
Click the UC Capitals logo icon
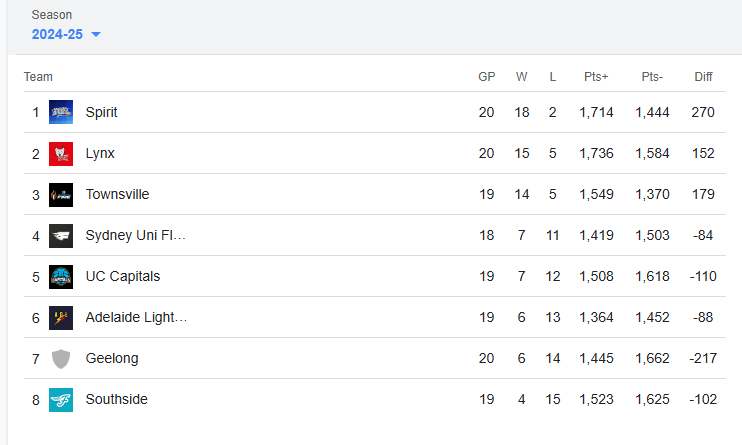point(61,276)
